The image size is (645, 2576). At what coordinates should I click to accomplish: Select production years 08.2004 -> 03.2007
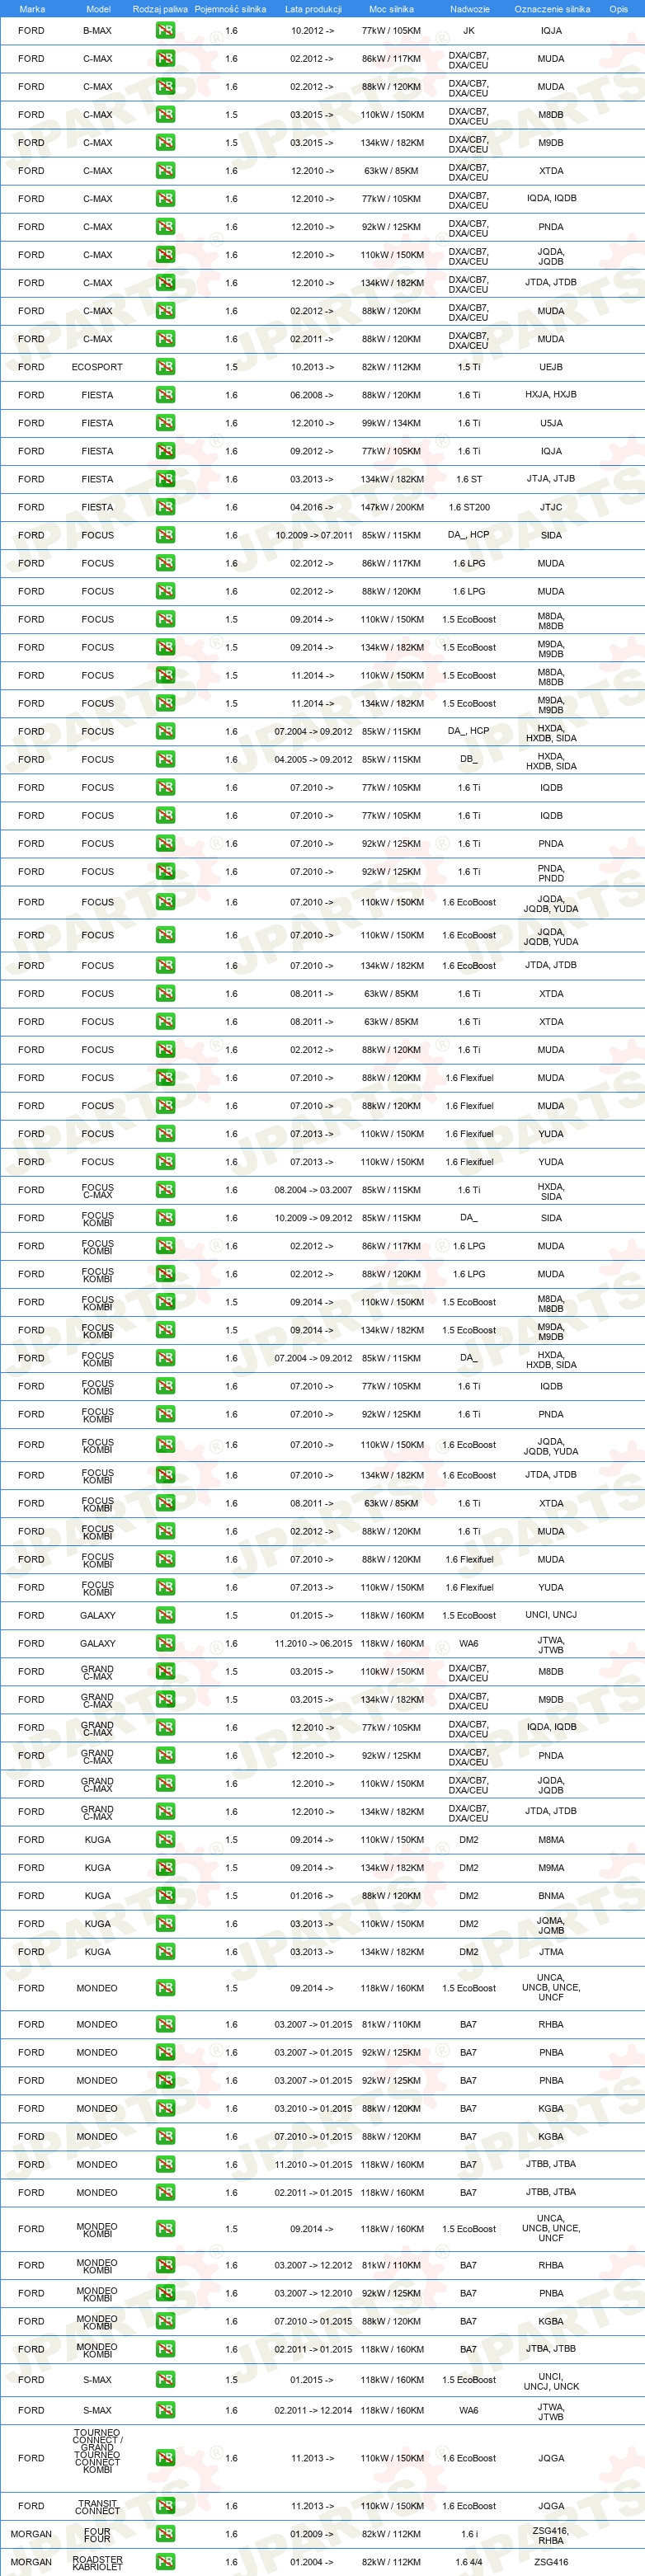point(313,1190)
